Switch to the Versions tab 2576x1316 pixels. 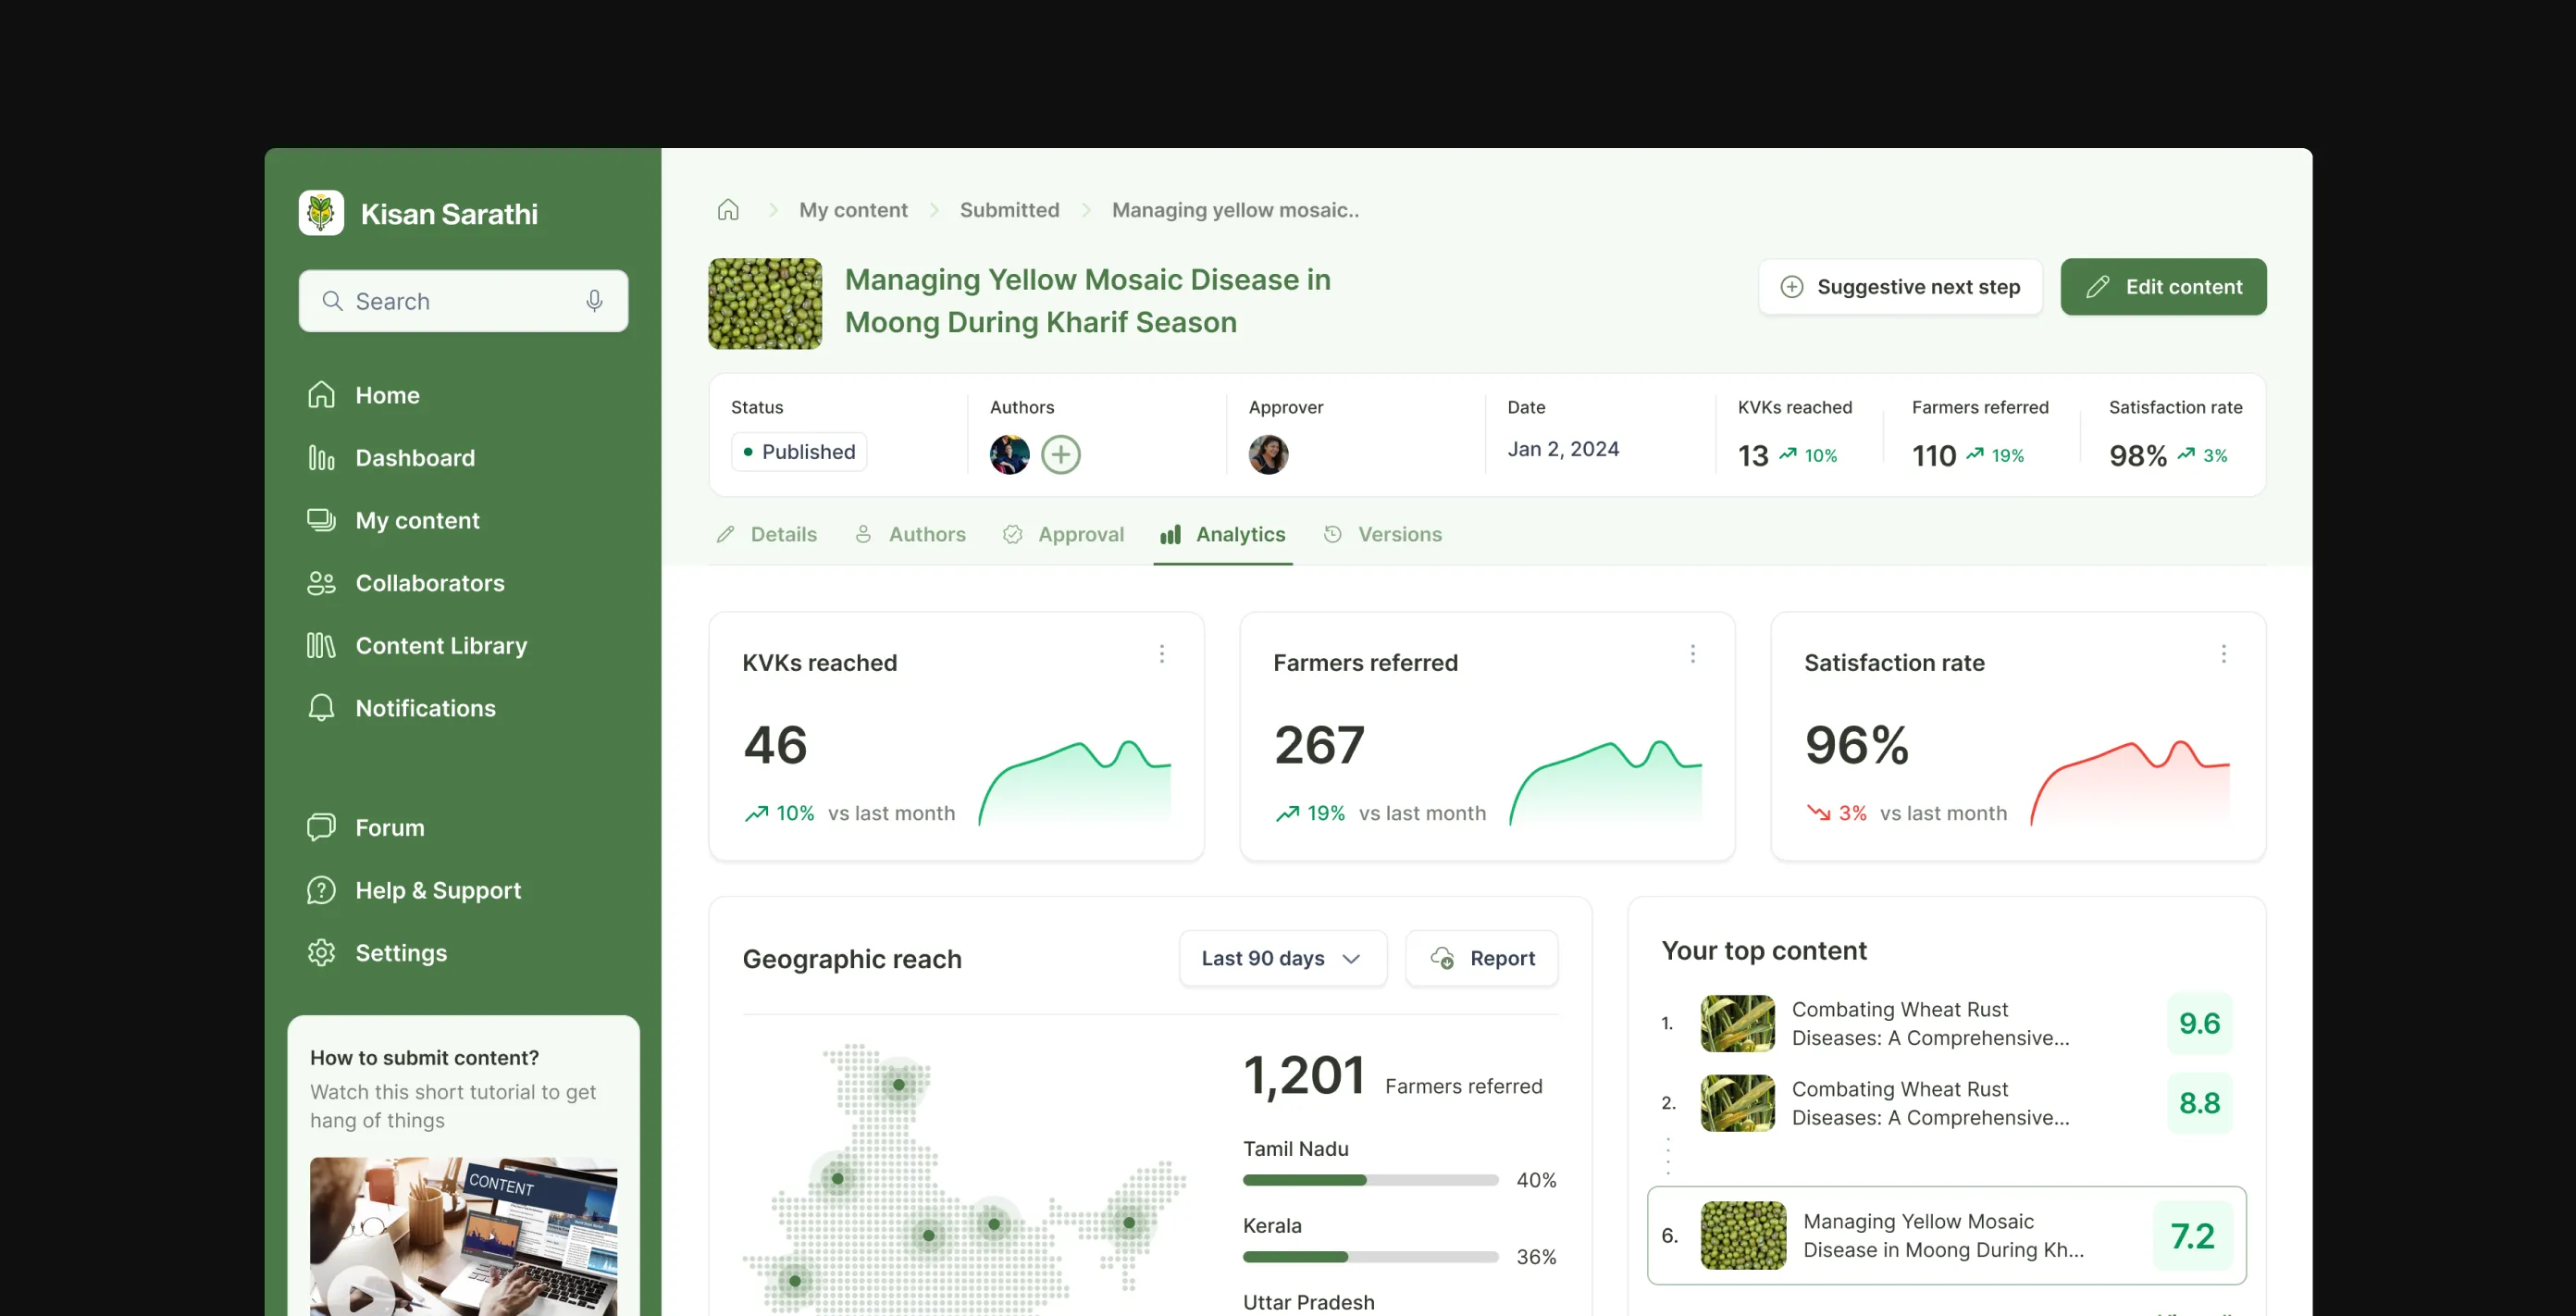coord(1382,535)
